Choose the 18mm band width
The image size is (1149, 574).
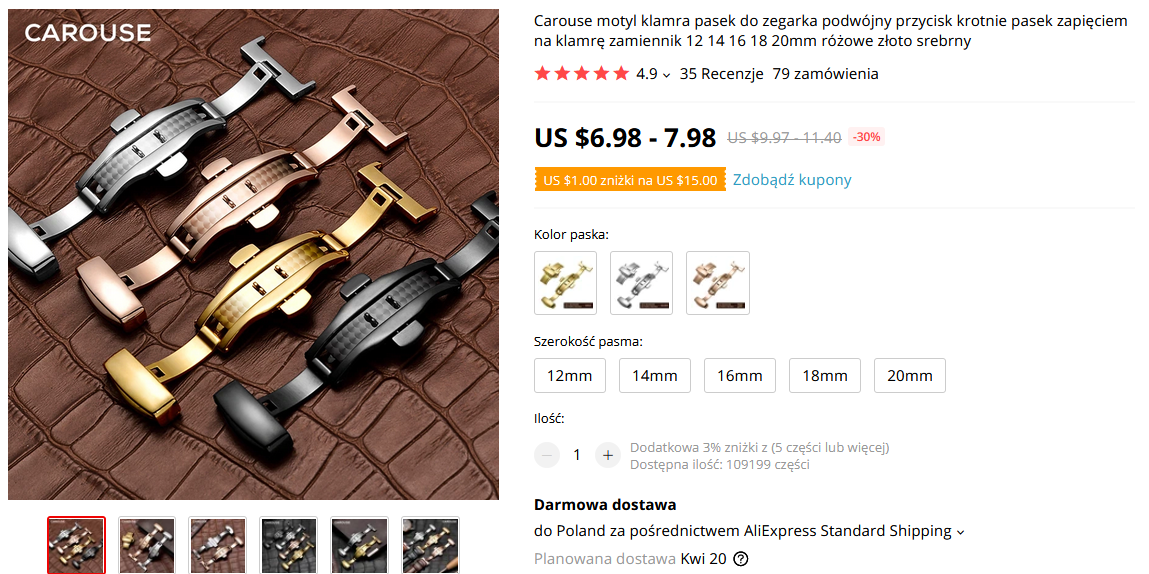click(824, 376)
